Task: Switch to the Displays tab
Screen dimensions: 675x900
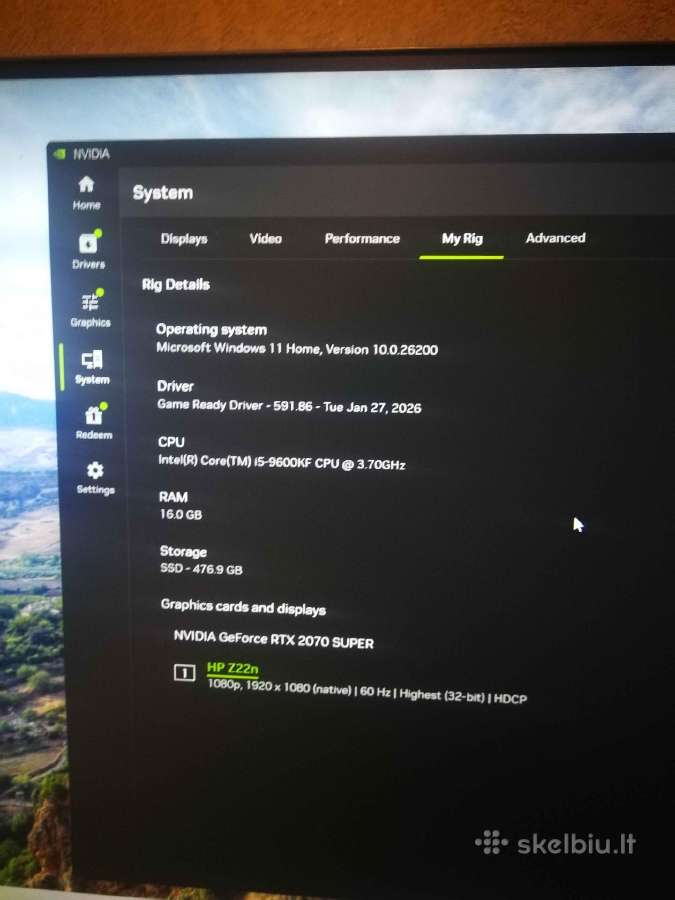Action: (x=184, y=239)
